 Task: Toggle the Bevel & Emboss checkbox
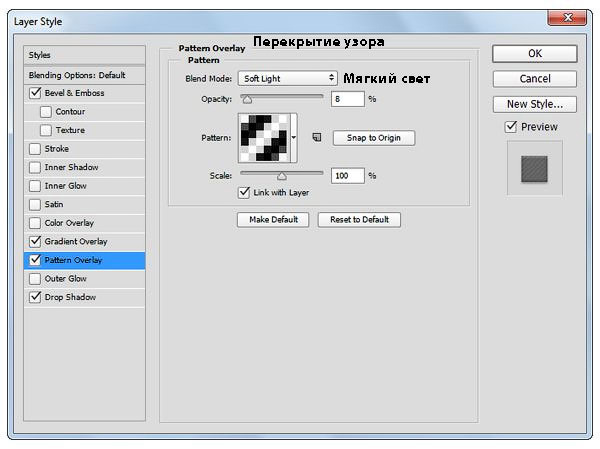coord(35,93)
